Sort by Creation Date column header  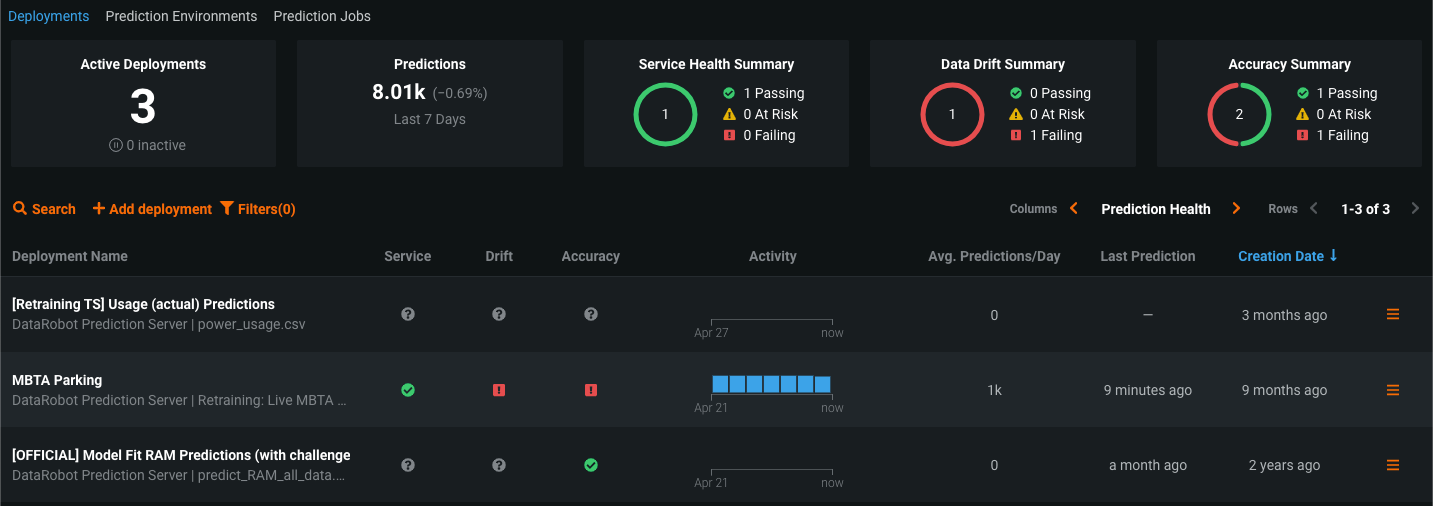coord(1281,256)
